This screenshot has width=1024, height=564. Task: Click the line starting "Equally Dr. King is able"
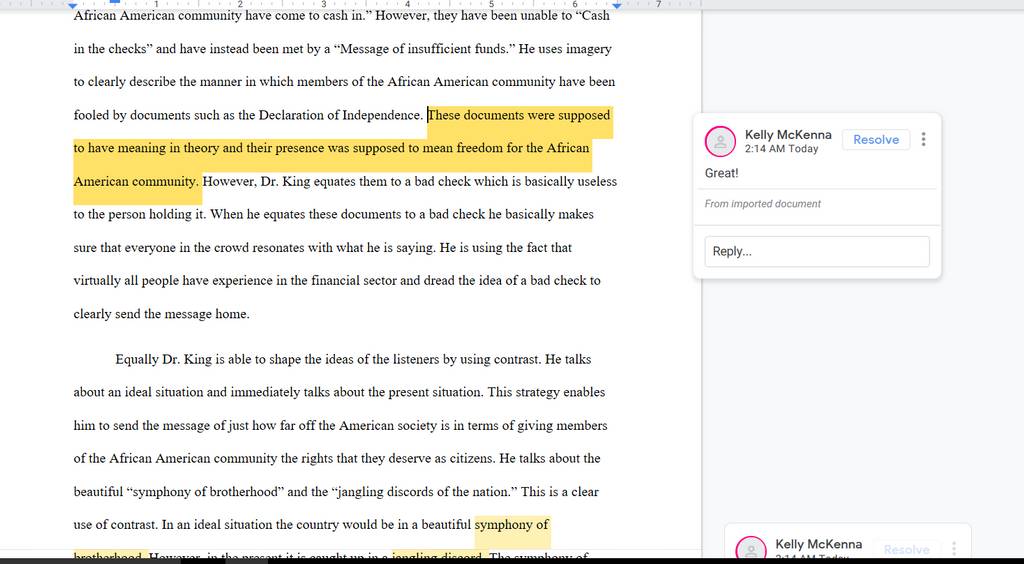point(353,359)
